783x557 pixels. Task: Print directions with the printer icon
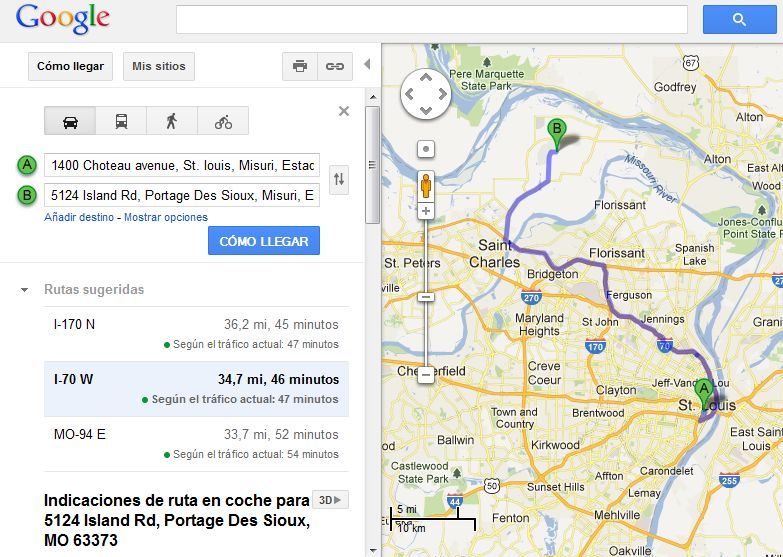click(300, 66)
